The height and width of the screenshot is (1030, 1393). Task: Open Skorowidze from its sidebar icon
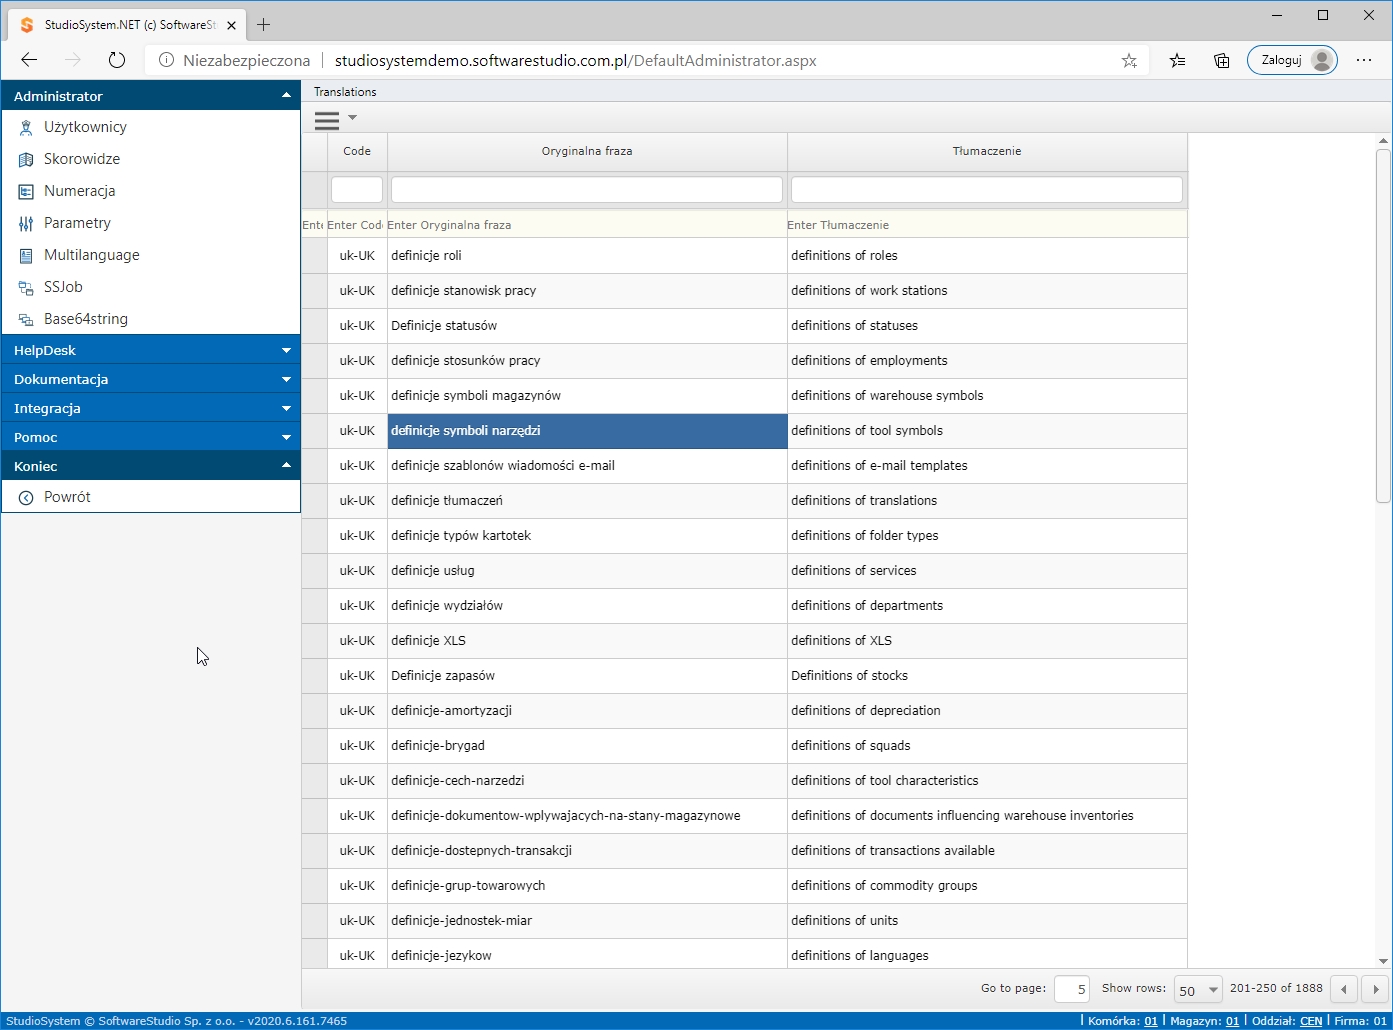click(26, 159)
